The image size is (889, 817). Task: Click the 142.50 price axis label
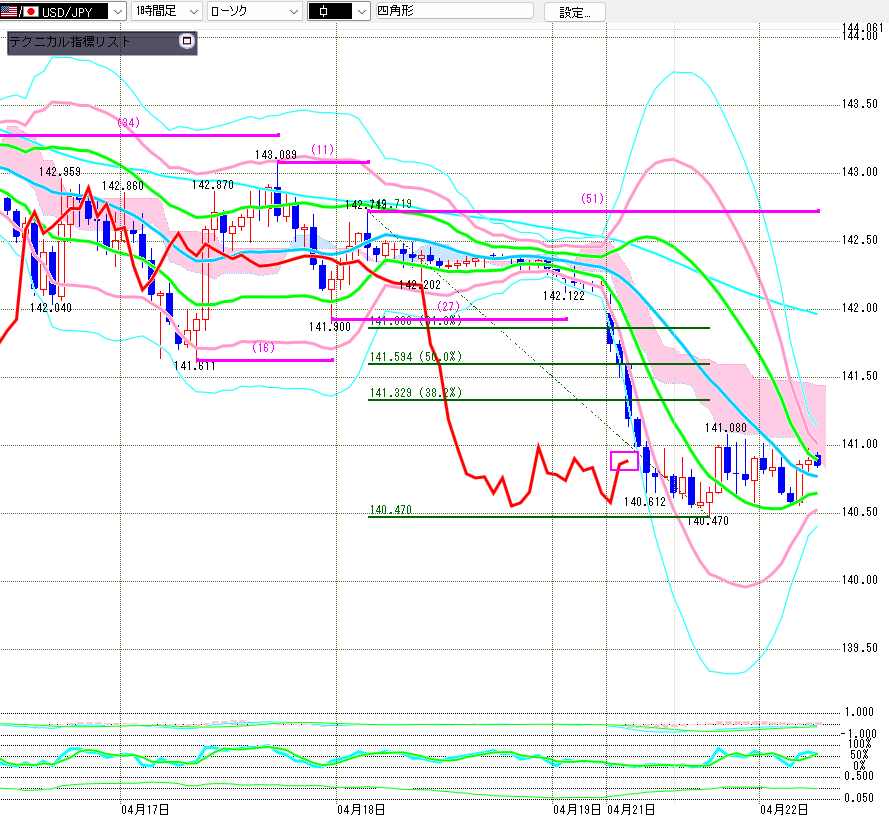860,240
